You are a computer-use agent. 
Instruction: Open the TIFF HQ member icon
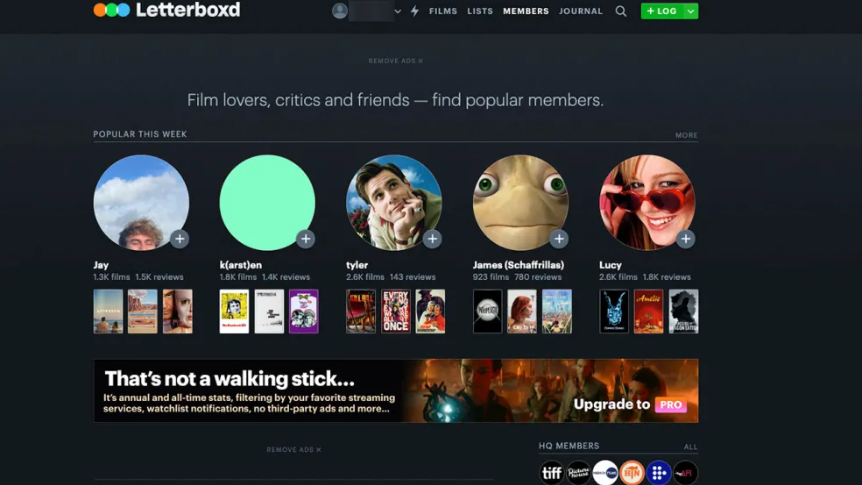552,473
